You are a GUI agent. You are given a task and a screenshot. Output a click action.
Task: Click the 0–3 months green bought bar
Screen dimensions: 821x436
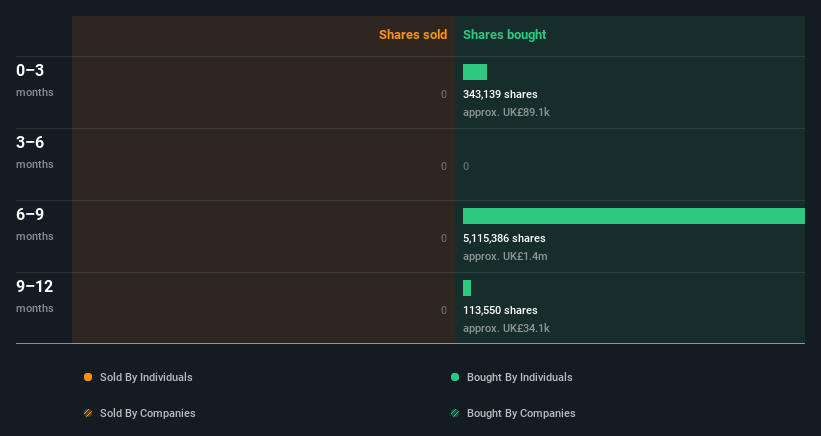[475, 72]
